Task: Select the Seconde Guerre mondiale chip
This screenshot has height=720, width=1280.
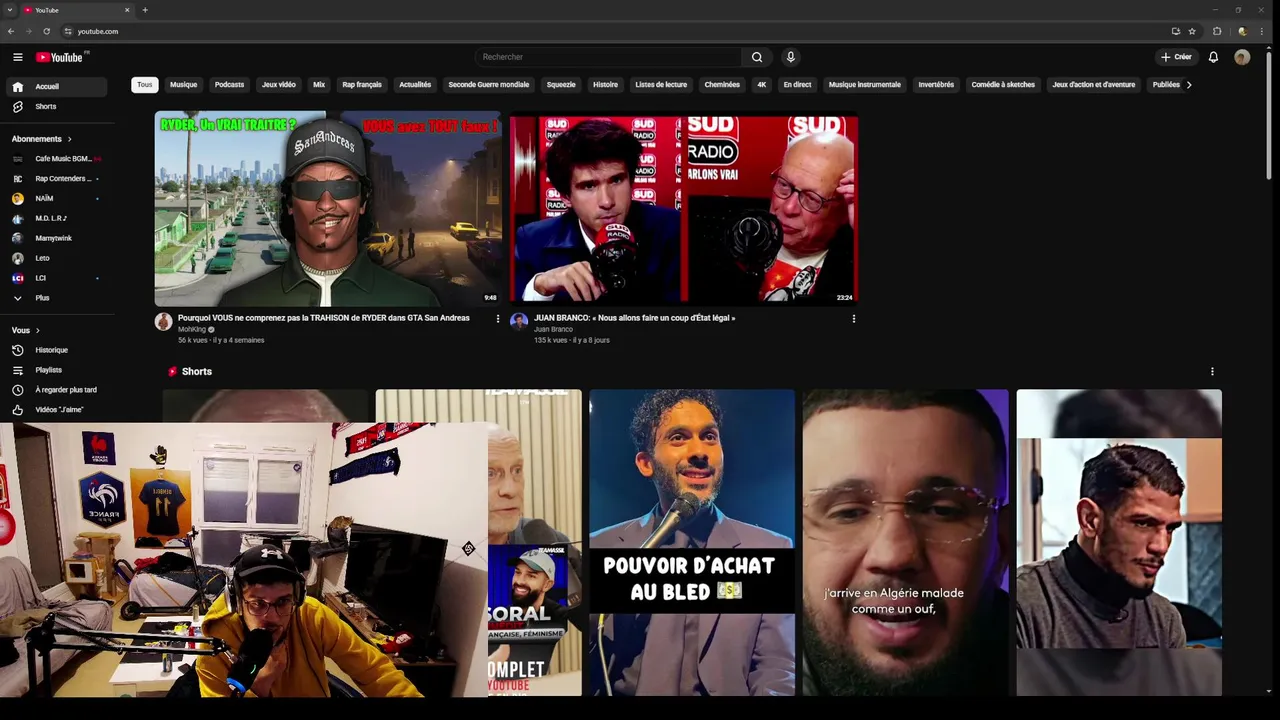Action: tap(489, 85)
